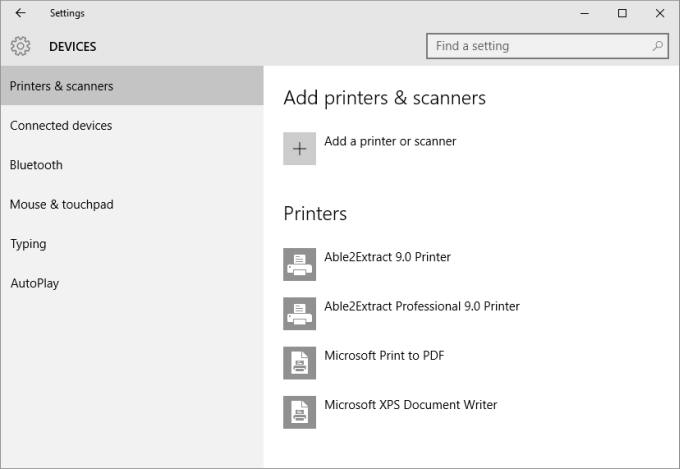Click the Settings window title
The image size is (680, 469).
(x=67, y=13)
